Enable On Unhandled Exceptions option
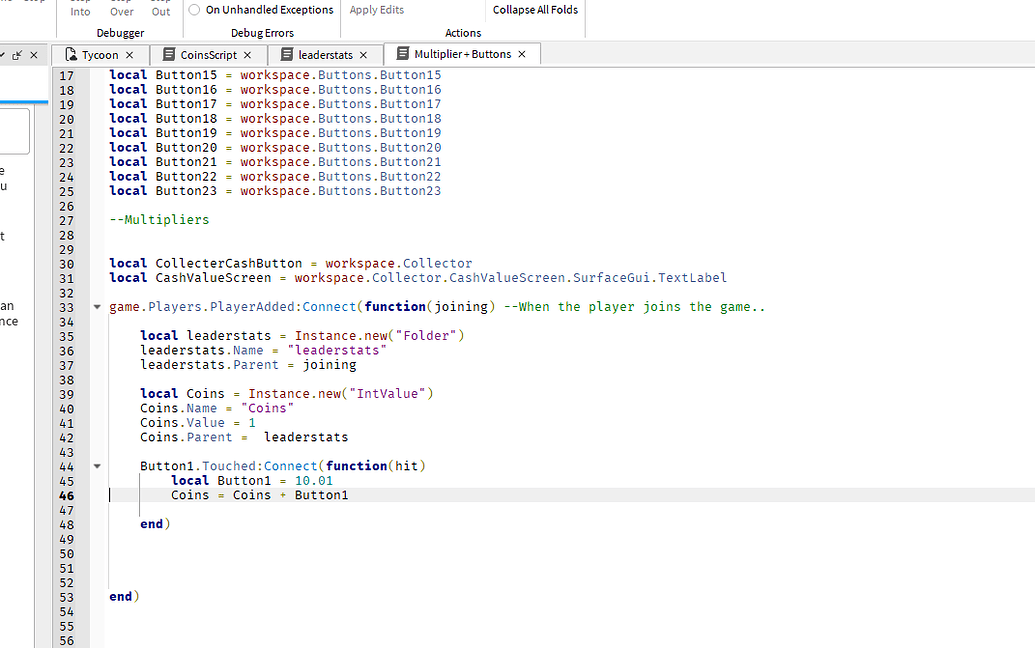The height and width of the screenshot is (648, 1035). 195,10
